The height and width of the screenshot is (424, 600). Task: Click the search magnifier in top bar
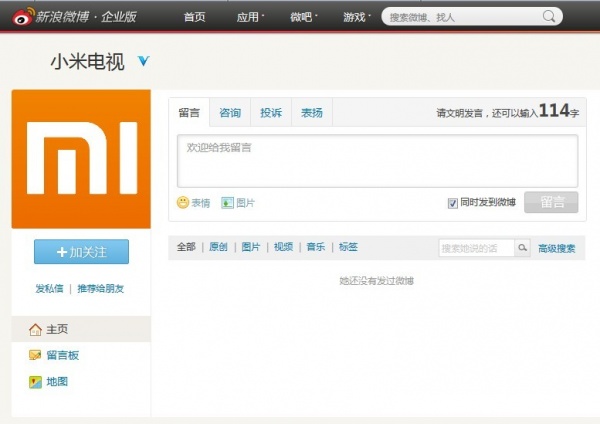click(549, 16)
